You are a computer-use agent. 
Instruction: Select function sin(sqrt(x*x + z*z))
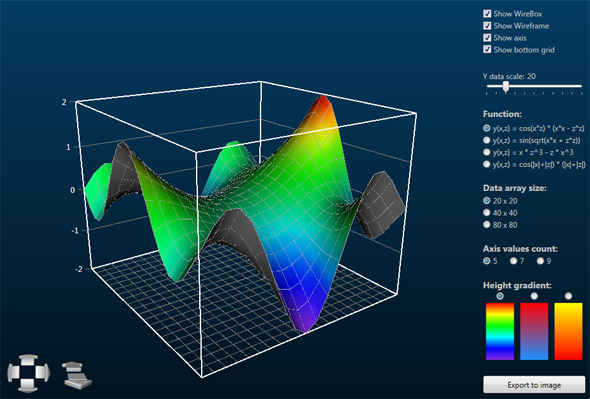(x=487, y=140)
